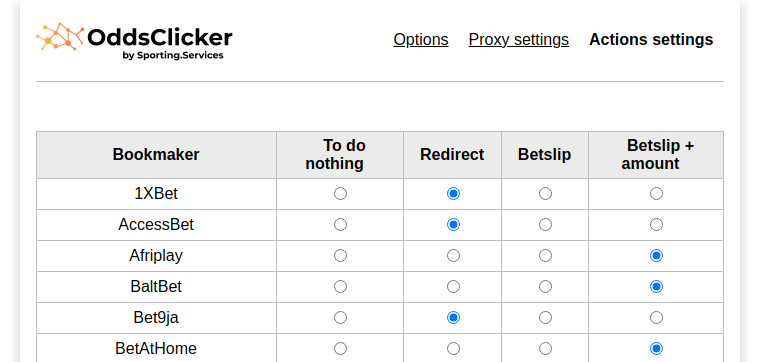Image resolution: width=759 pixels, height=362 pixels.
Task: Set 1XBet to do nothing
Action: point(340,194)
